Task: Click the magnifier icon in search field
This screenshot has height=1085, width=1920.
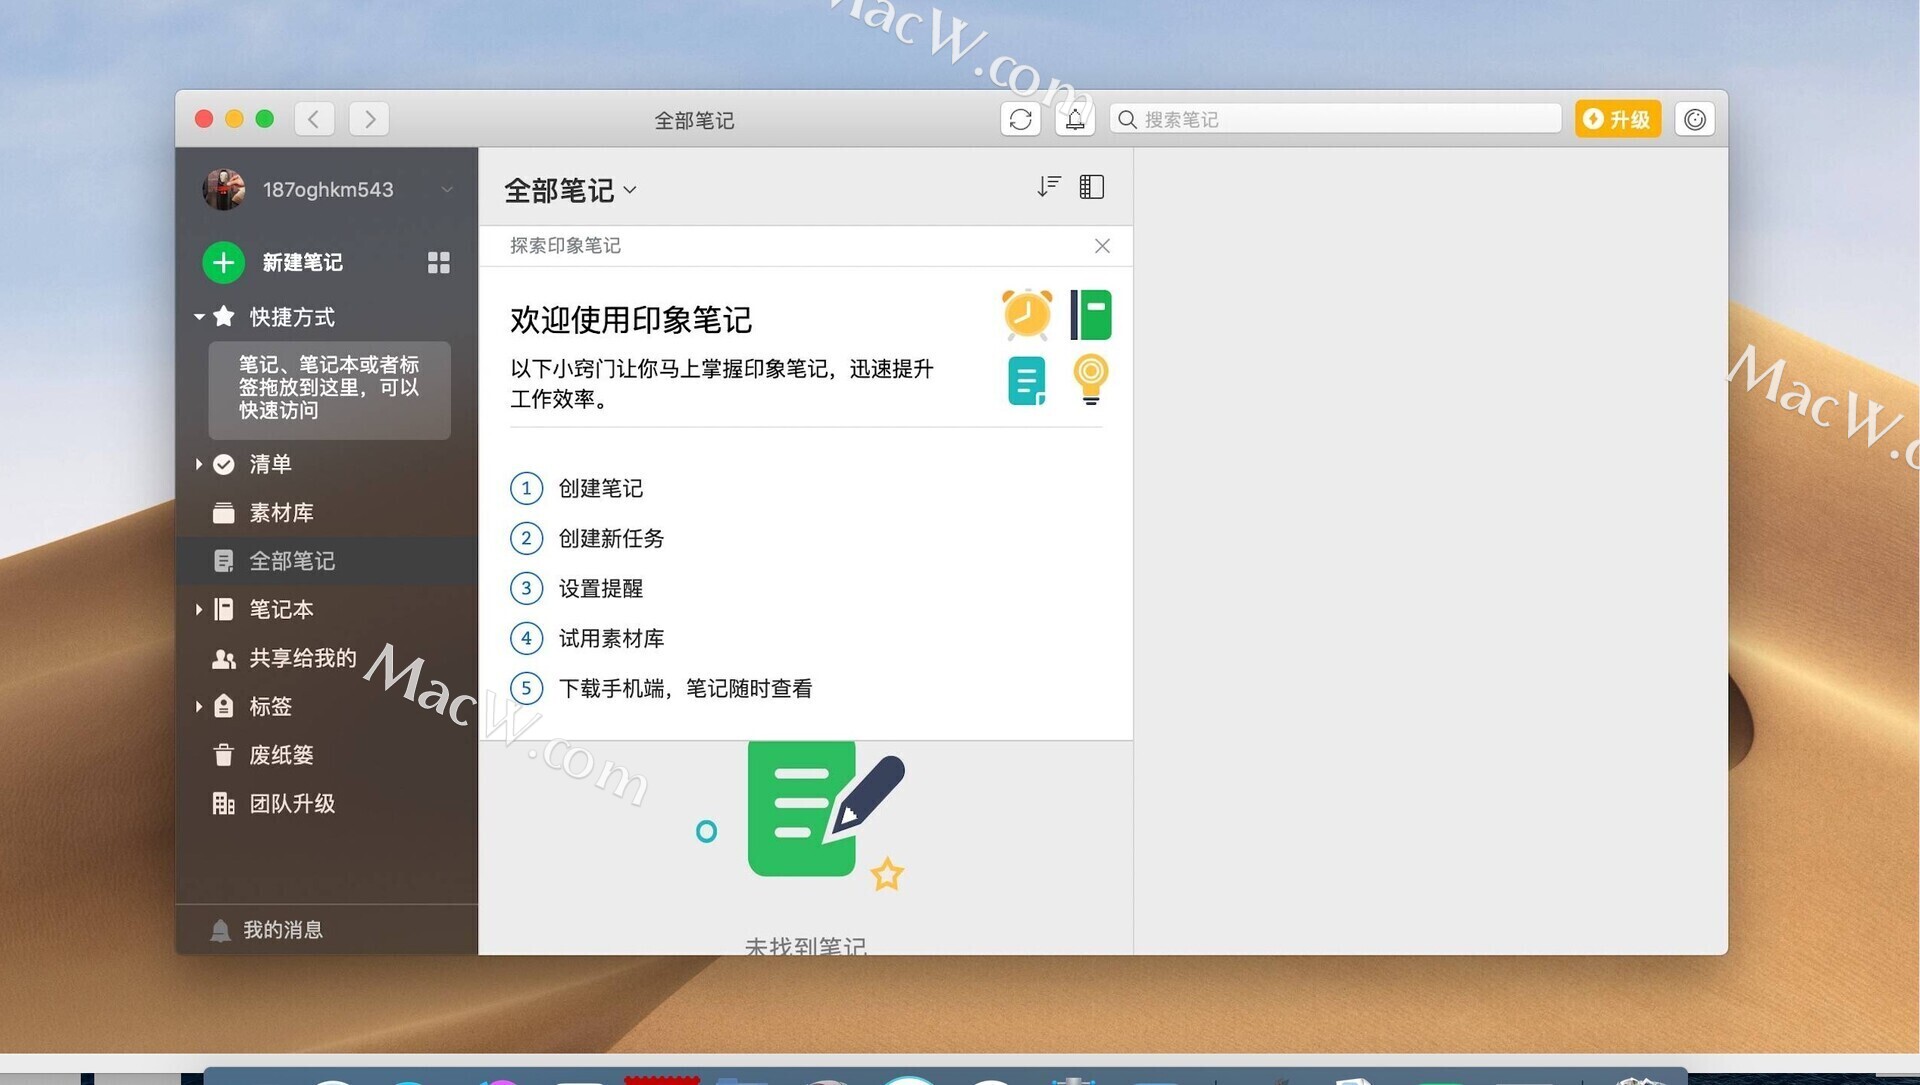Action: pos(1127,119)
